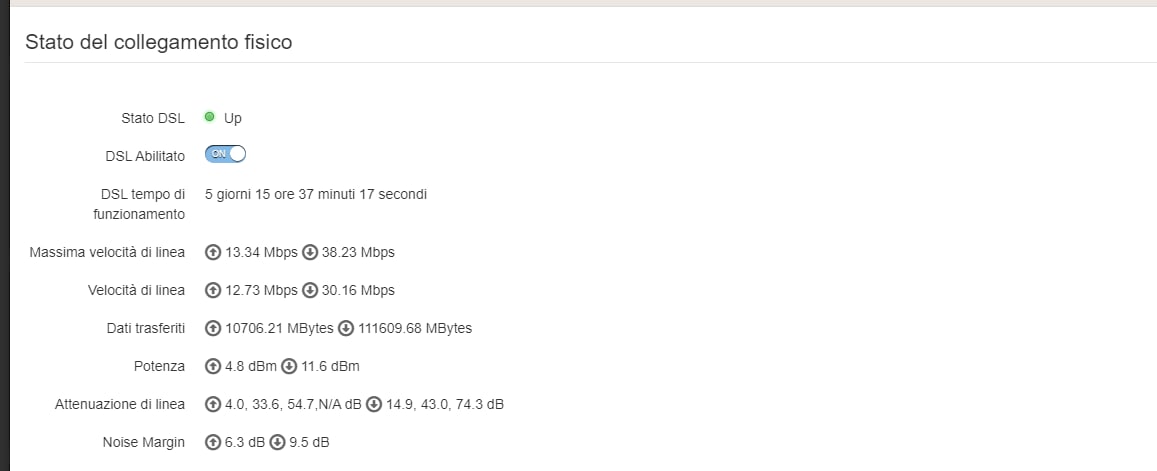The width and height of the screenshot is (1157, 471).
Task: Click download icon beside 11.6 dBm
Action: [289, 366]
